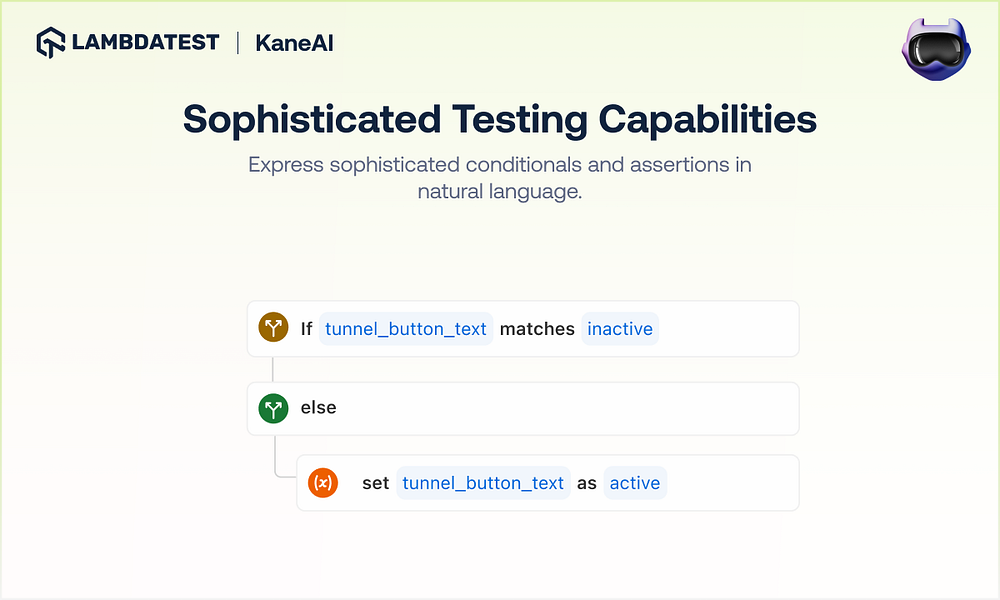Open the KaneAI product label
Image resolution: width=1000 pixels, height=600 pixels.
click(x=294, y=43)
